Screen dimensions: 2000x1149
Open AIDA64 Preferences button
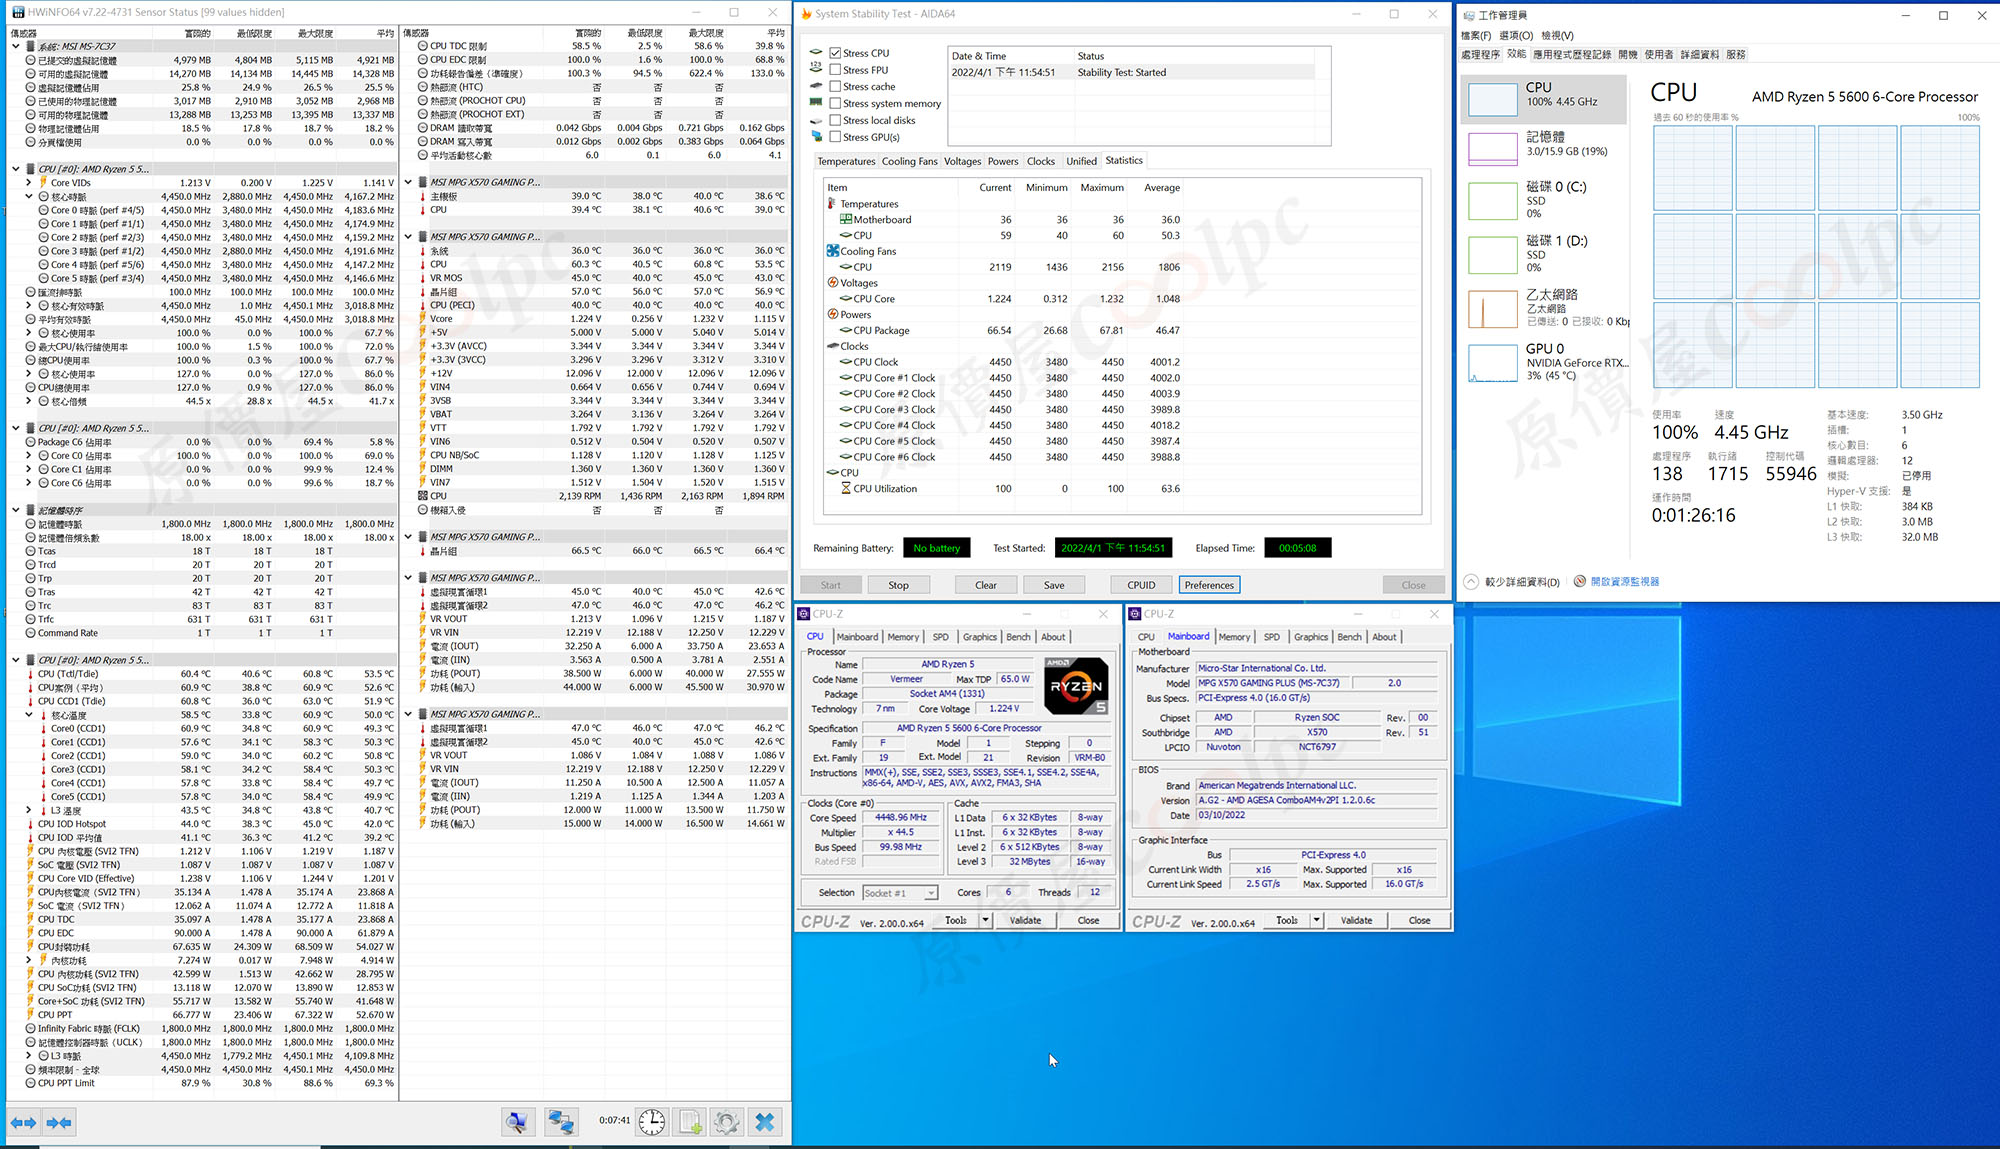tap(1209, 585)
